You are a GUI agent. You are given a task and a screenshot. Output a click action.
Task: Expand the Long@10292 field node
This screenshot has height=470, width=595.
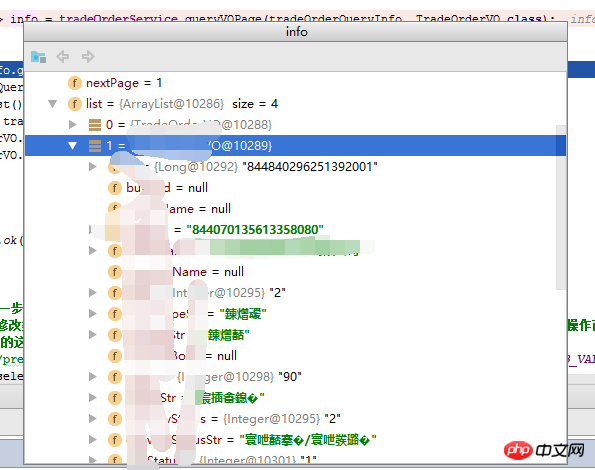tap(93, 167)
